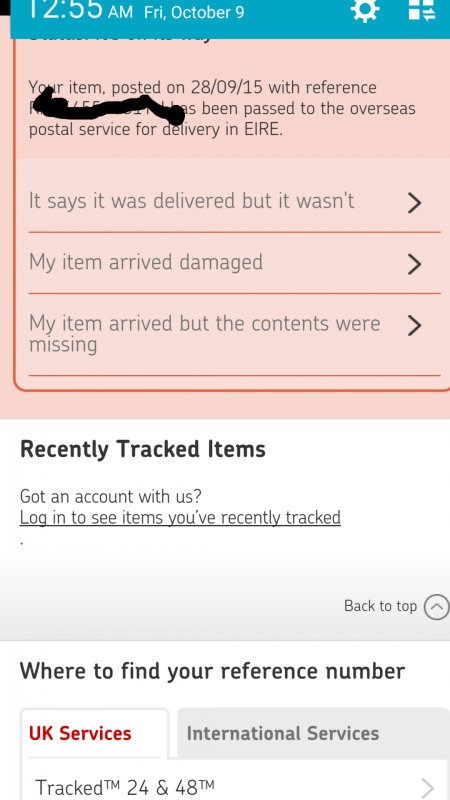The height and width of the screenshot is (800, 450).
Task: Open settings via the gear icon
Action: [x=365, y=9]
